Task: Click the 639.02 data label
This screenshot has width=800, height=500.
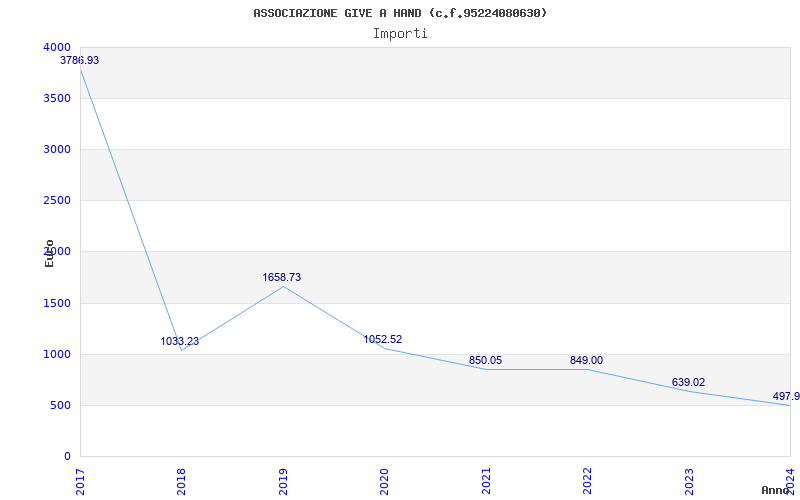Action: tap(688, 382)
